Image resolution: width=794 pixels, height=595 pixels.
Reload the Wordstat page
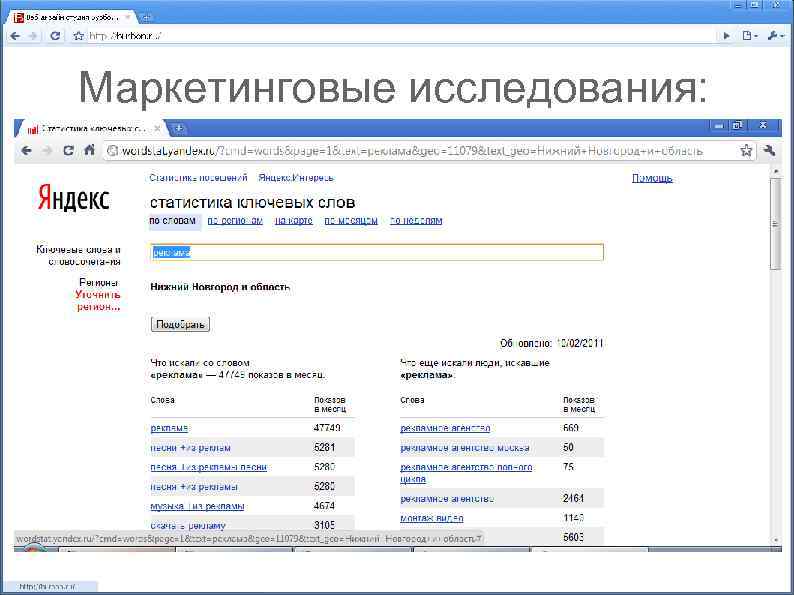point(68,150)
